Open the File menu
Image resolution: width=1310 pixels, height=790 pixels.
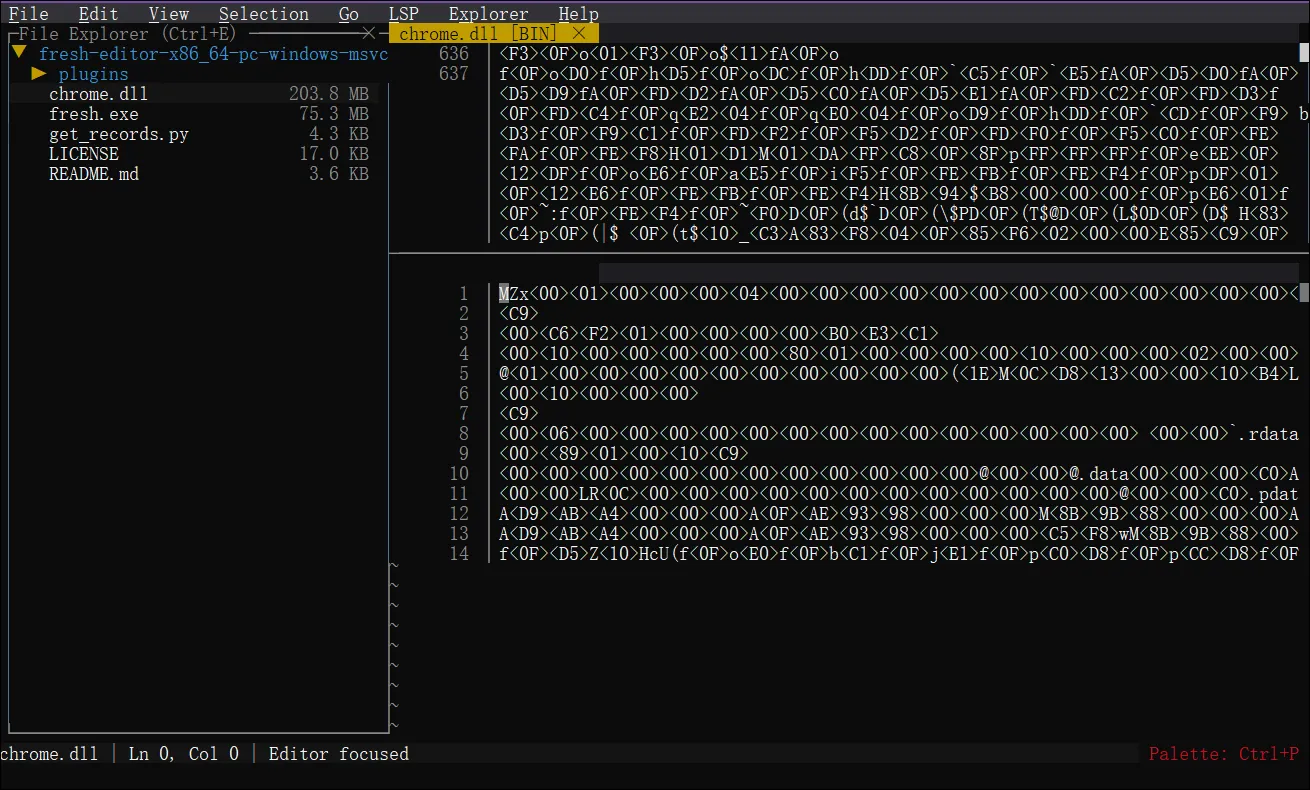pyautogui.click(x=28, y=14)
